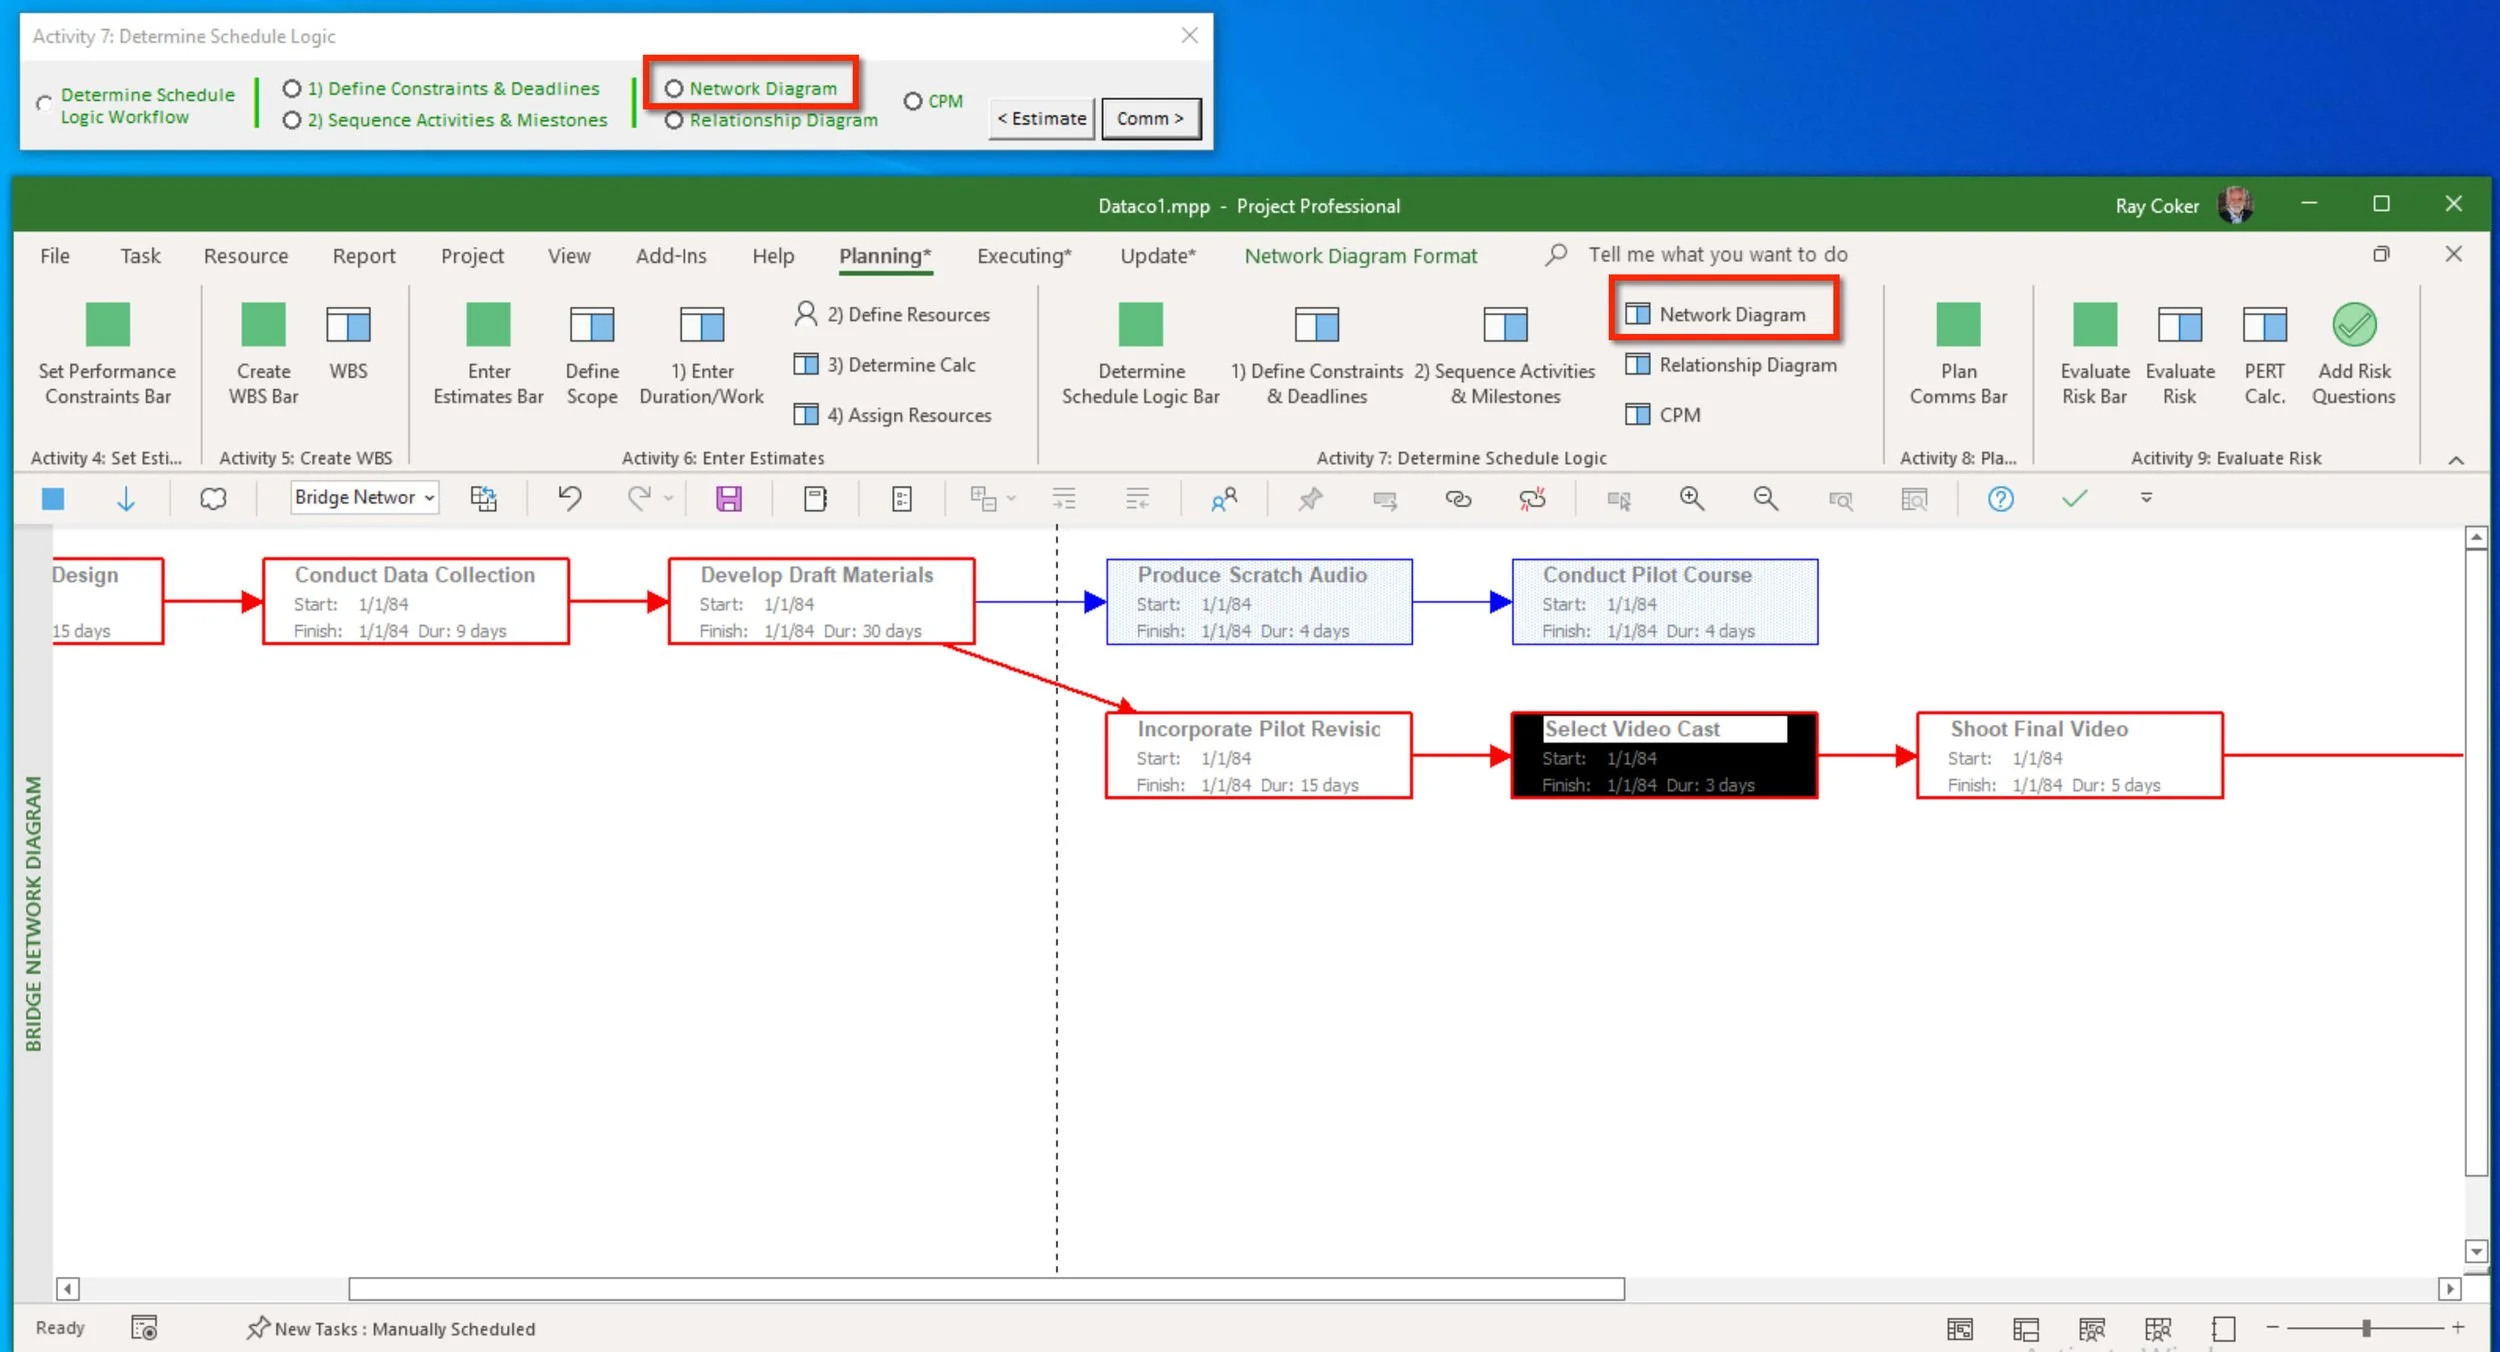Image resolution: width=2500 pixels, height=1352 pixels.
Task: Click the Zoom In magnifier icon
Action: tap(1691, 498)
